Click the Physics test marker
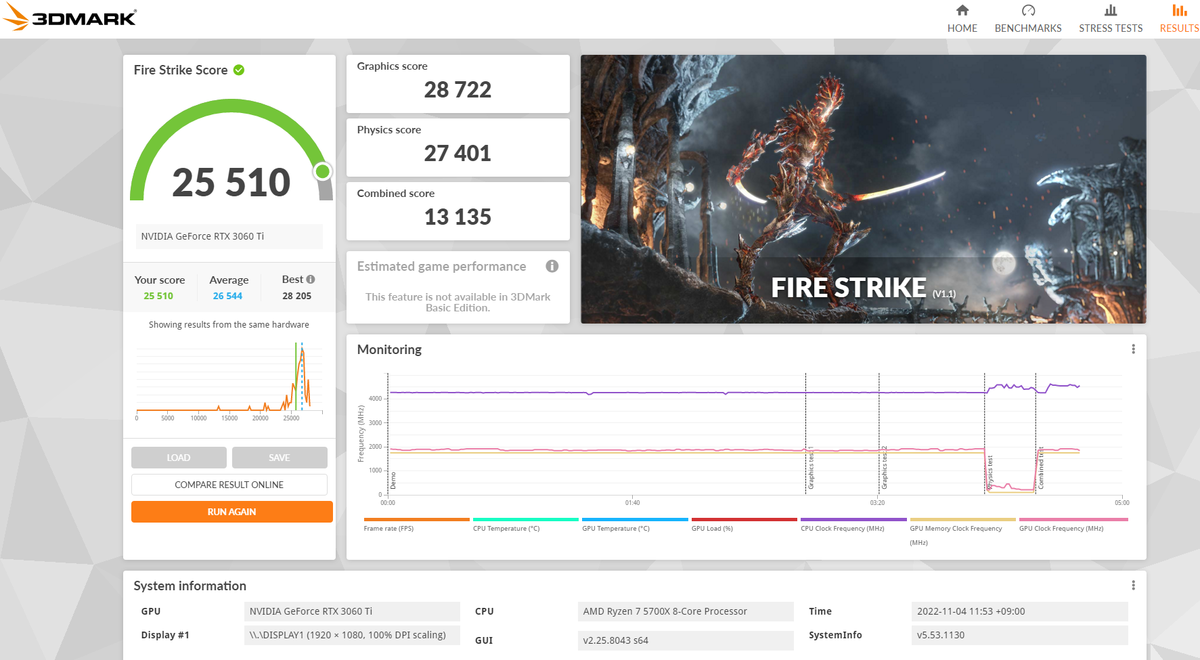The image size is (1200, 660). coord(990,472)
